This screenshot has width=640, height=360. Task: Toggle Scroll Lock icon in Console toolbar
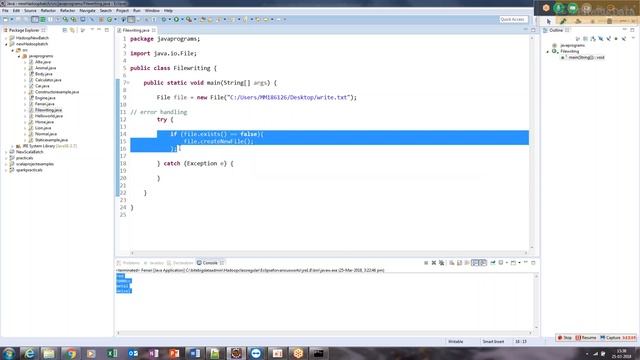460,263
